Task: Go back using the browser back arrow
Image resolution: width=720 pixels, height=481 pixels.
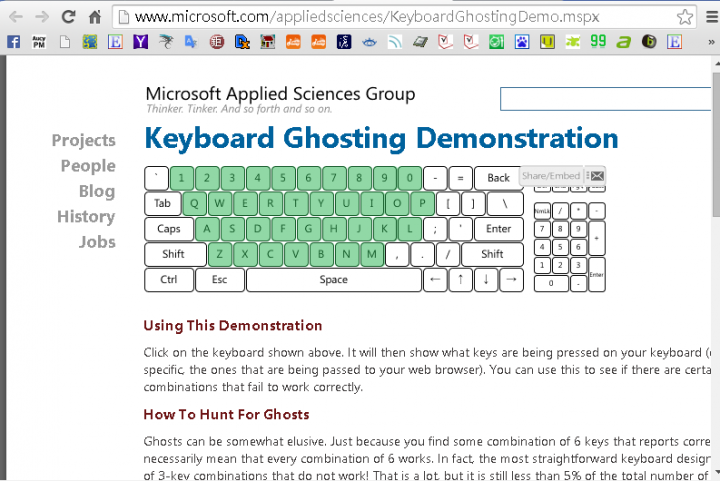Action: (16, 17)
